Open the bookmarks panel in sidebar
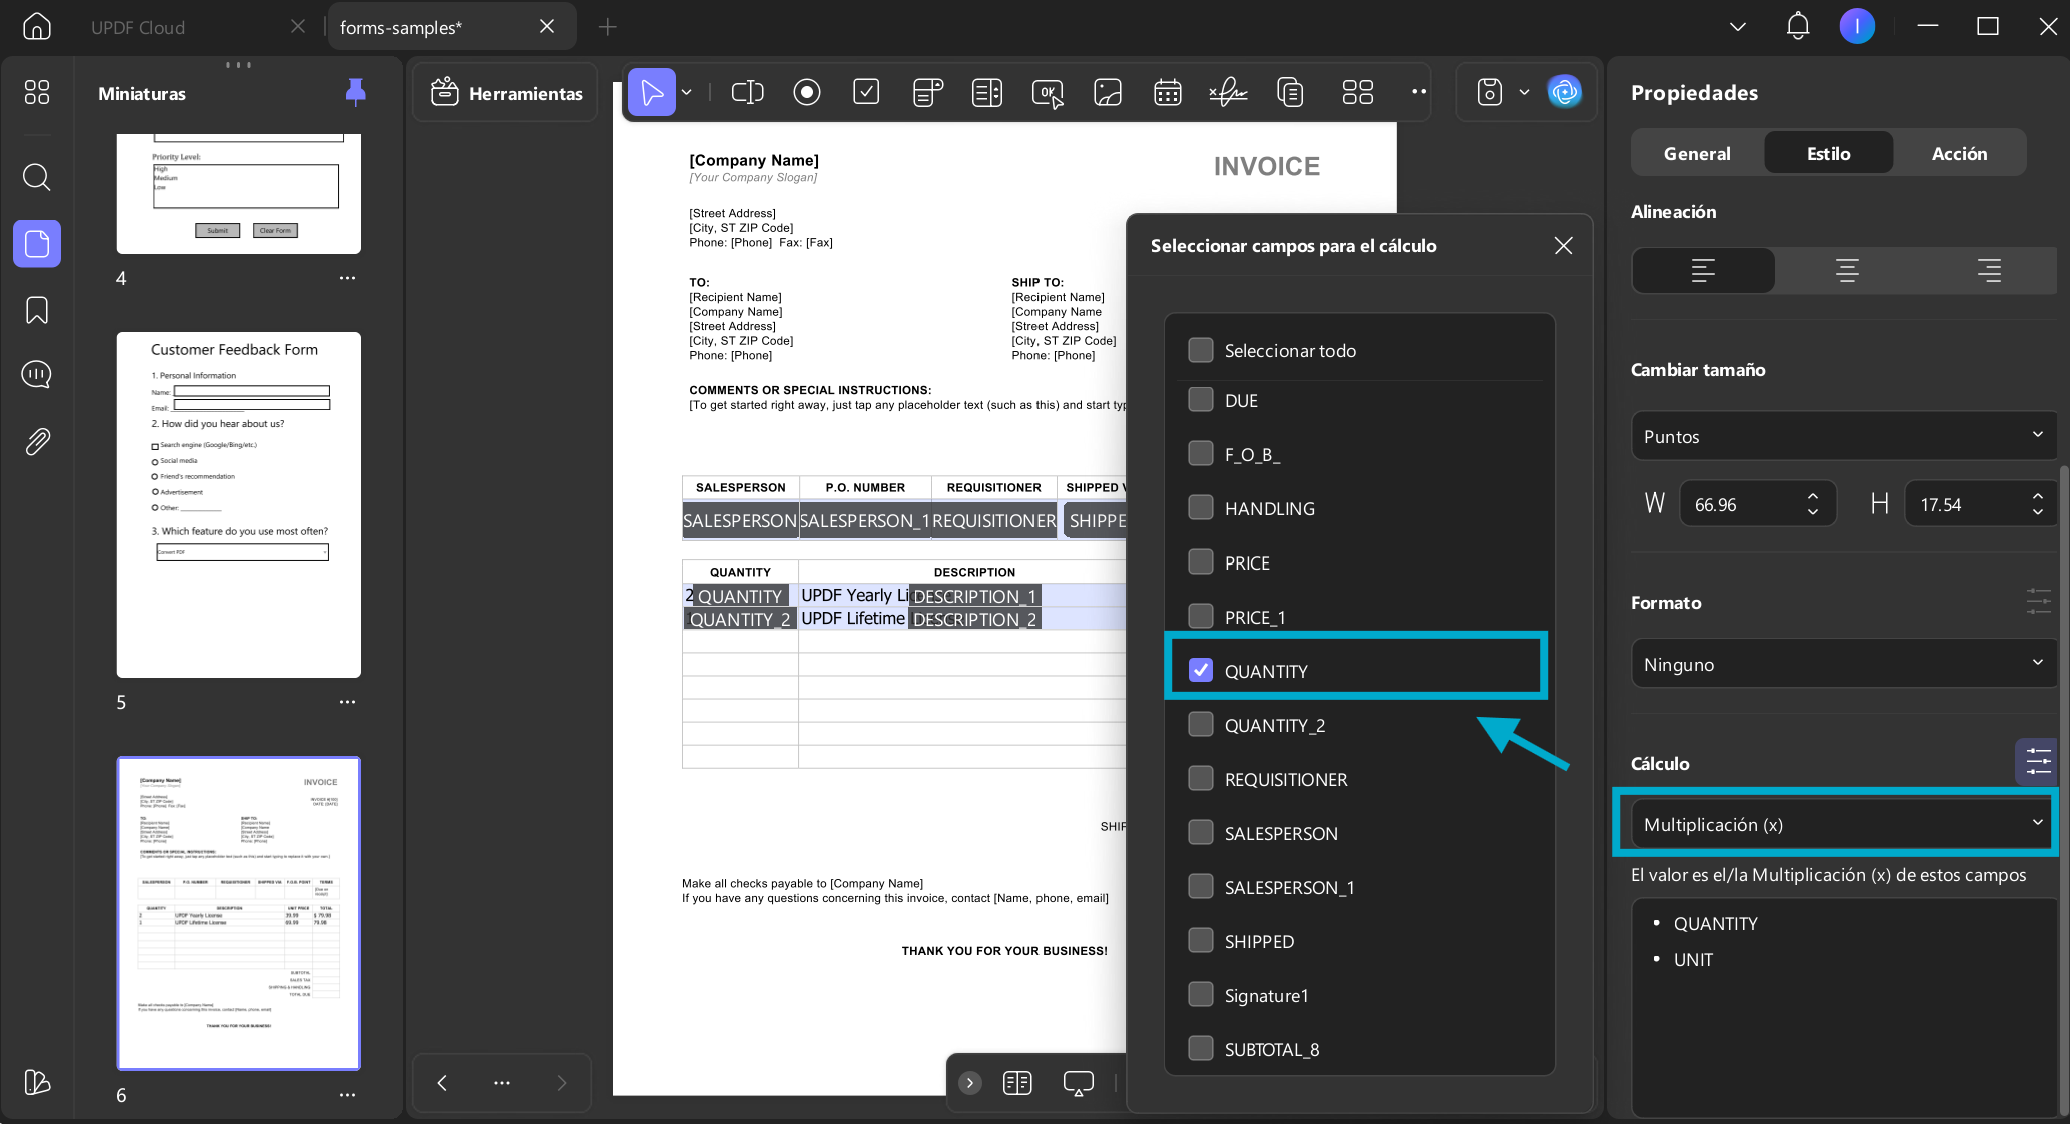This screenshot has width=2070, height=1124. (37, 310)
